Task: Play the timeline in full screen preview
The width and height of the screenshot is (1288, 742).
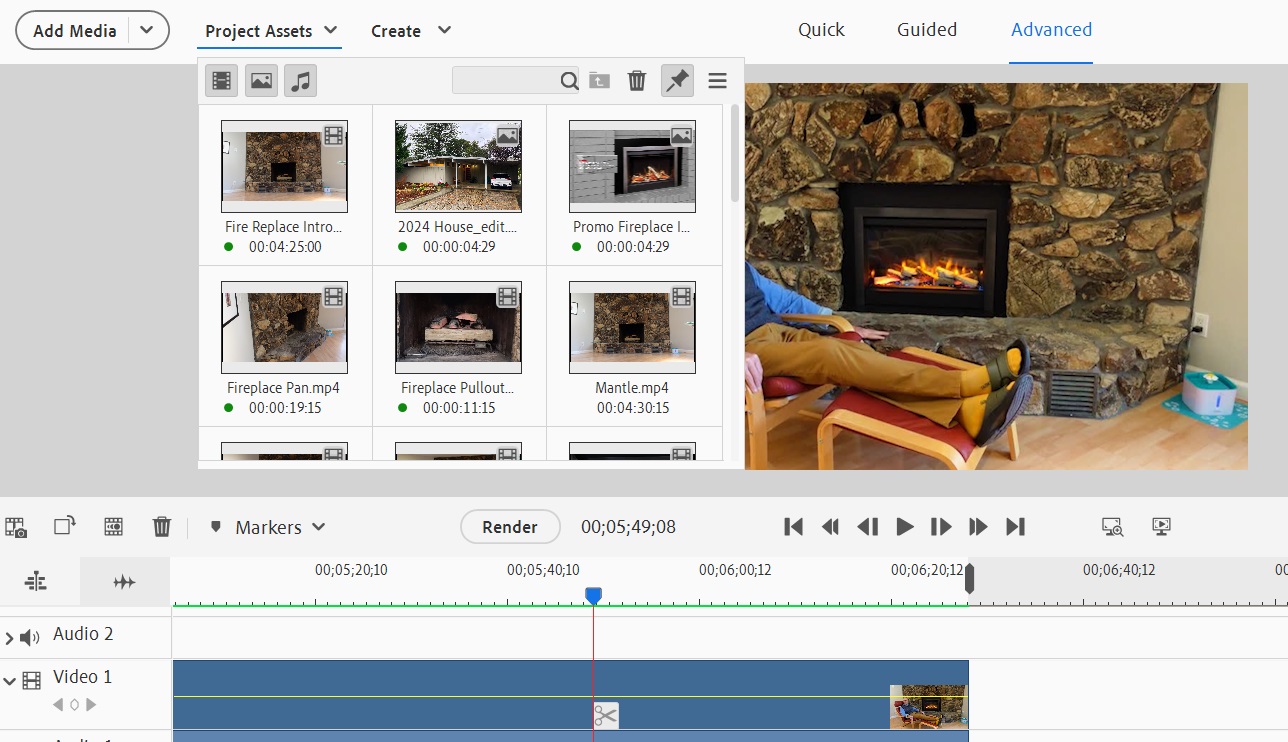Action: pyautogui.click(x=1161, y=527)
